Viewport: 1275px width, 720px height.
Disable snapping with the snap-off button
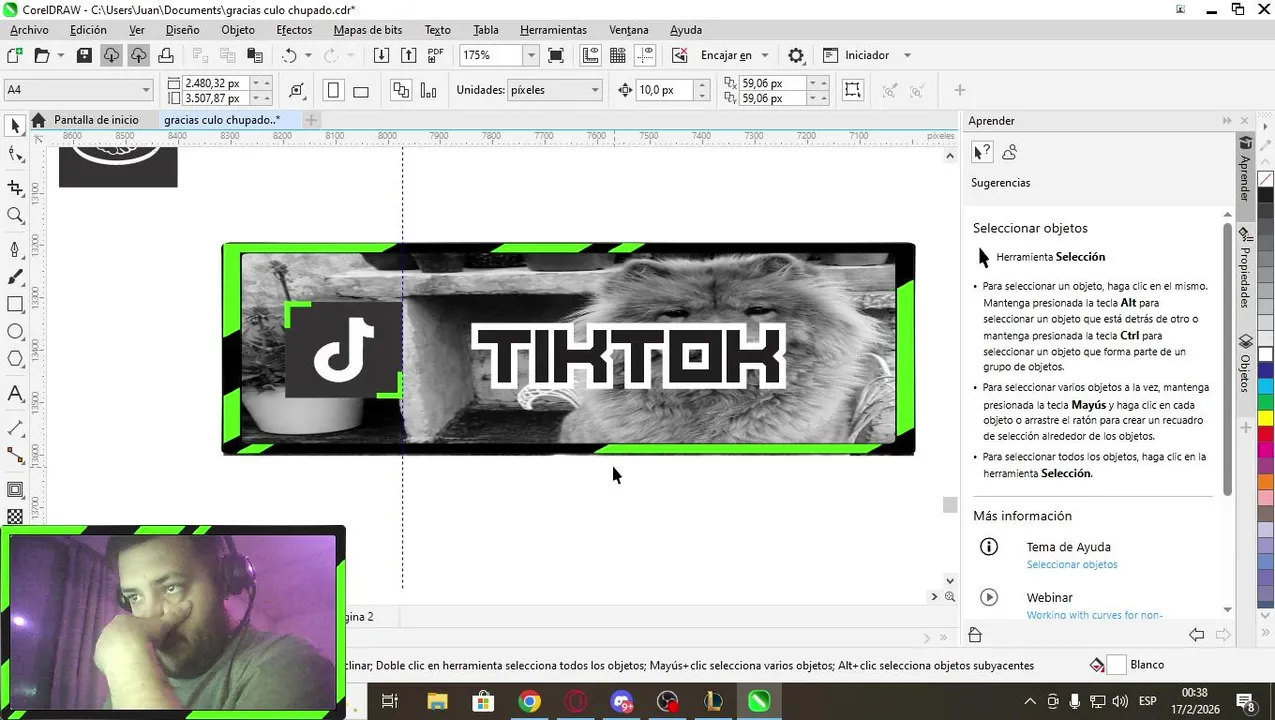[680, 56]
